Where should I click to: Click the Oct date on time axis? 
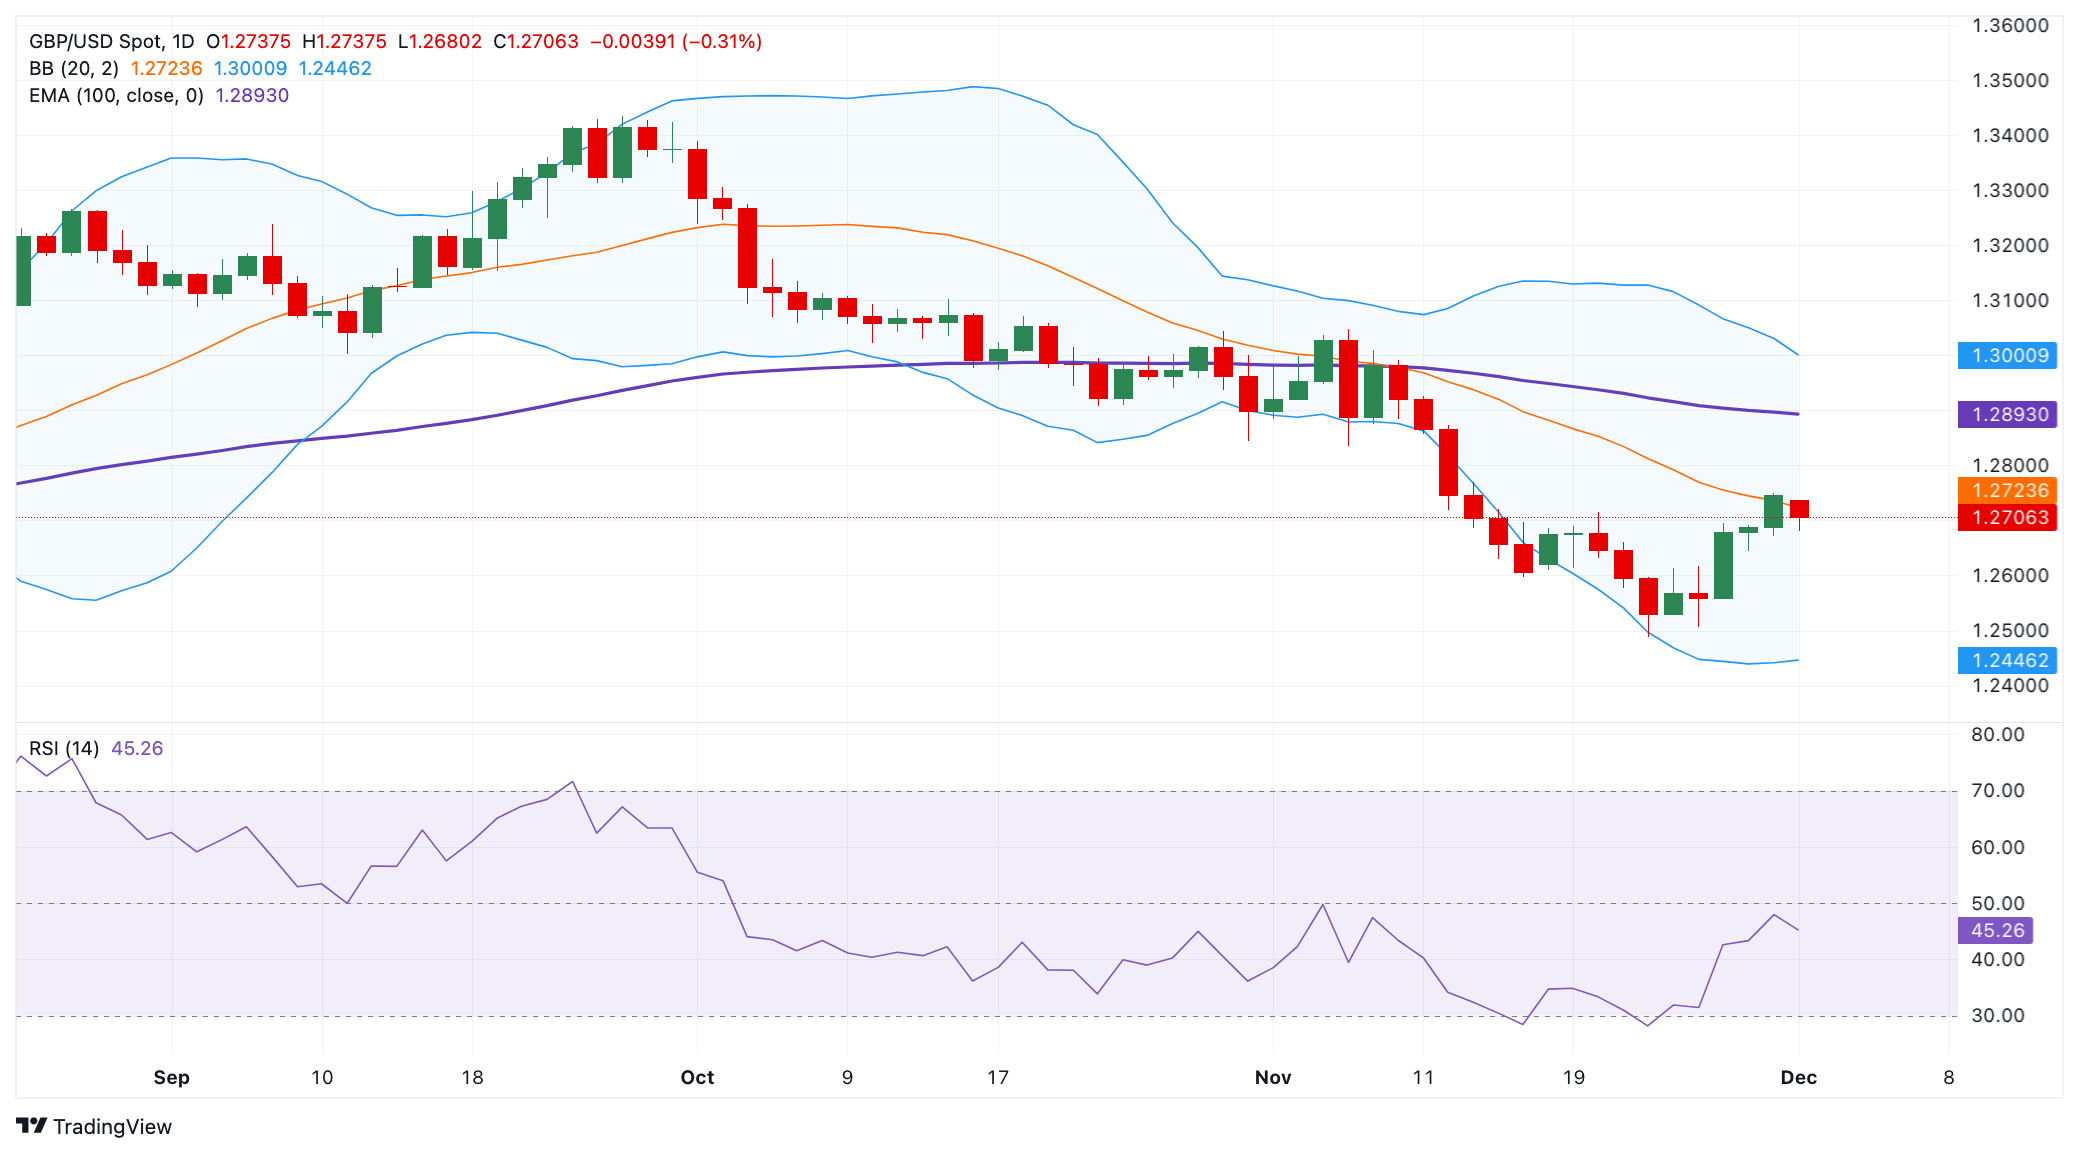click(697, 1077)
